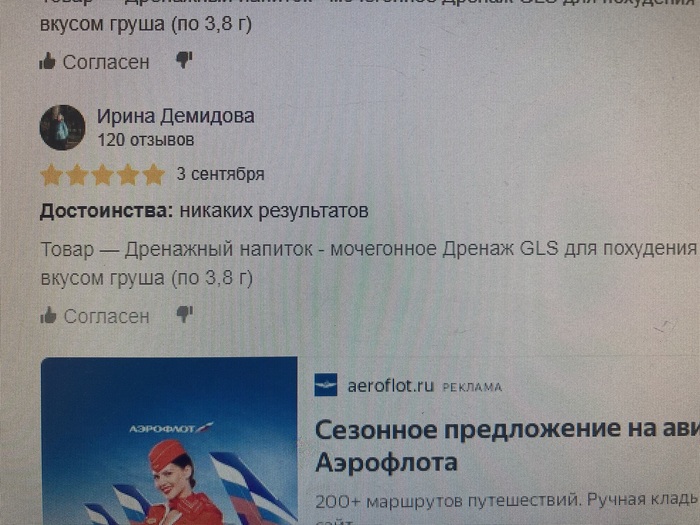
Task: Click the thumbs-down icon in the top review
Action: 184,59
